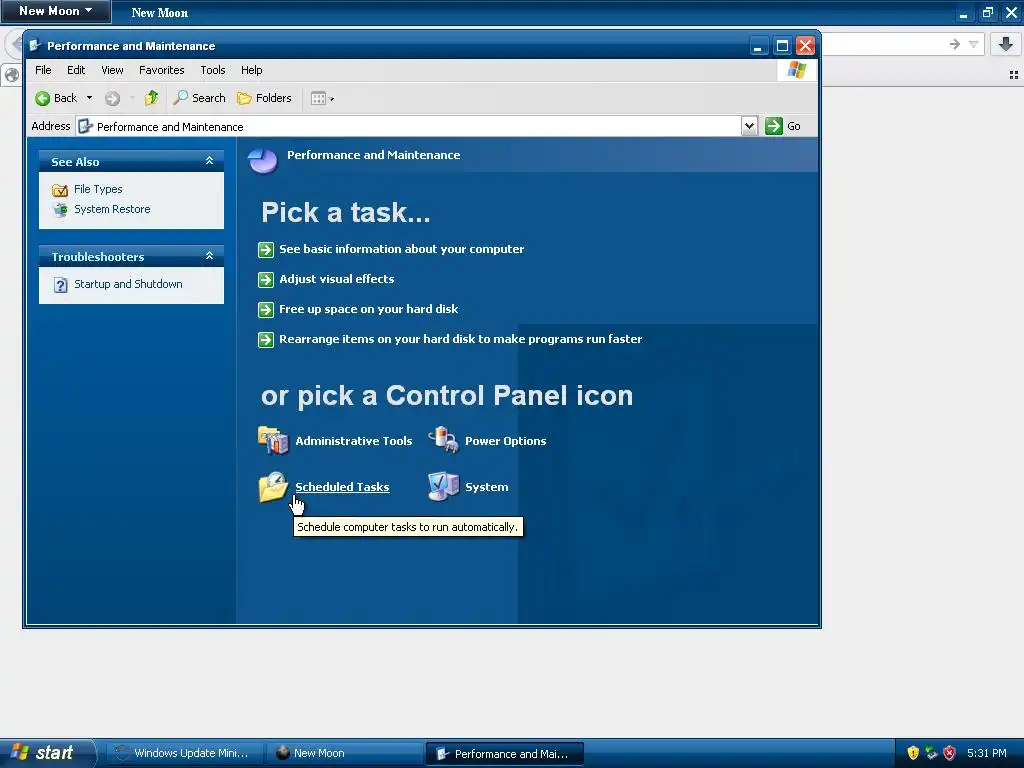This screenshot has width=1024, height=768.
Task: Select Free up space on your hard disk
Action: 368,309
